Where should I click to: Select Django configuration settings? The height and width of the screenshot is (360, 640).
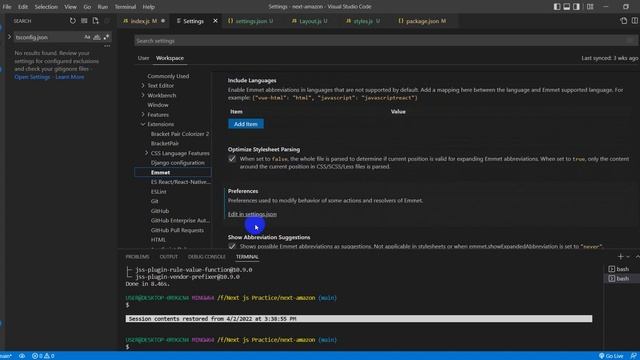coord(178,162)
